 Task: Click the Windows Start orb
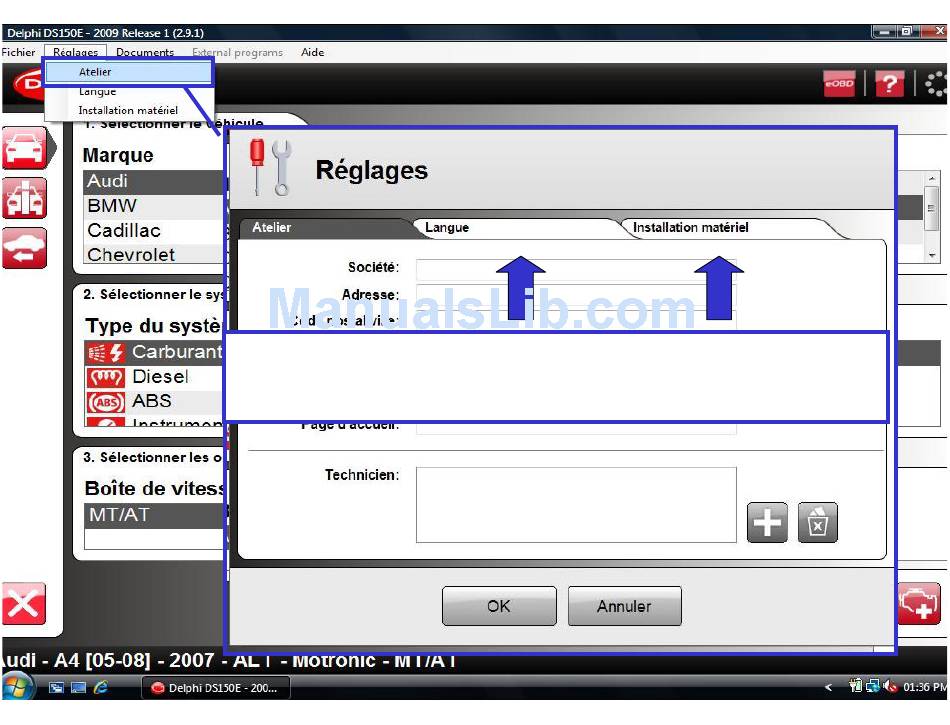(16, 687)
